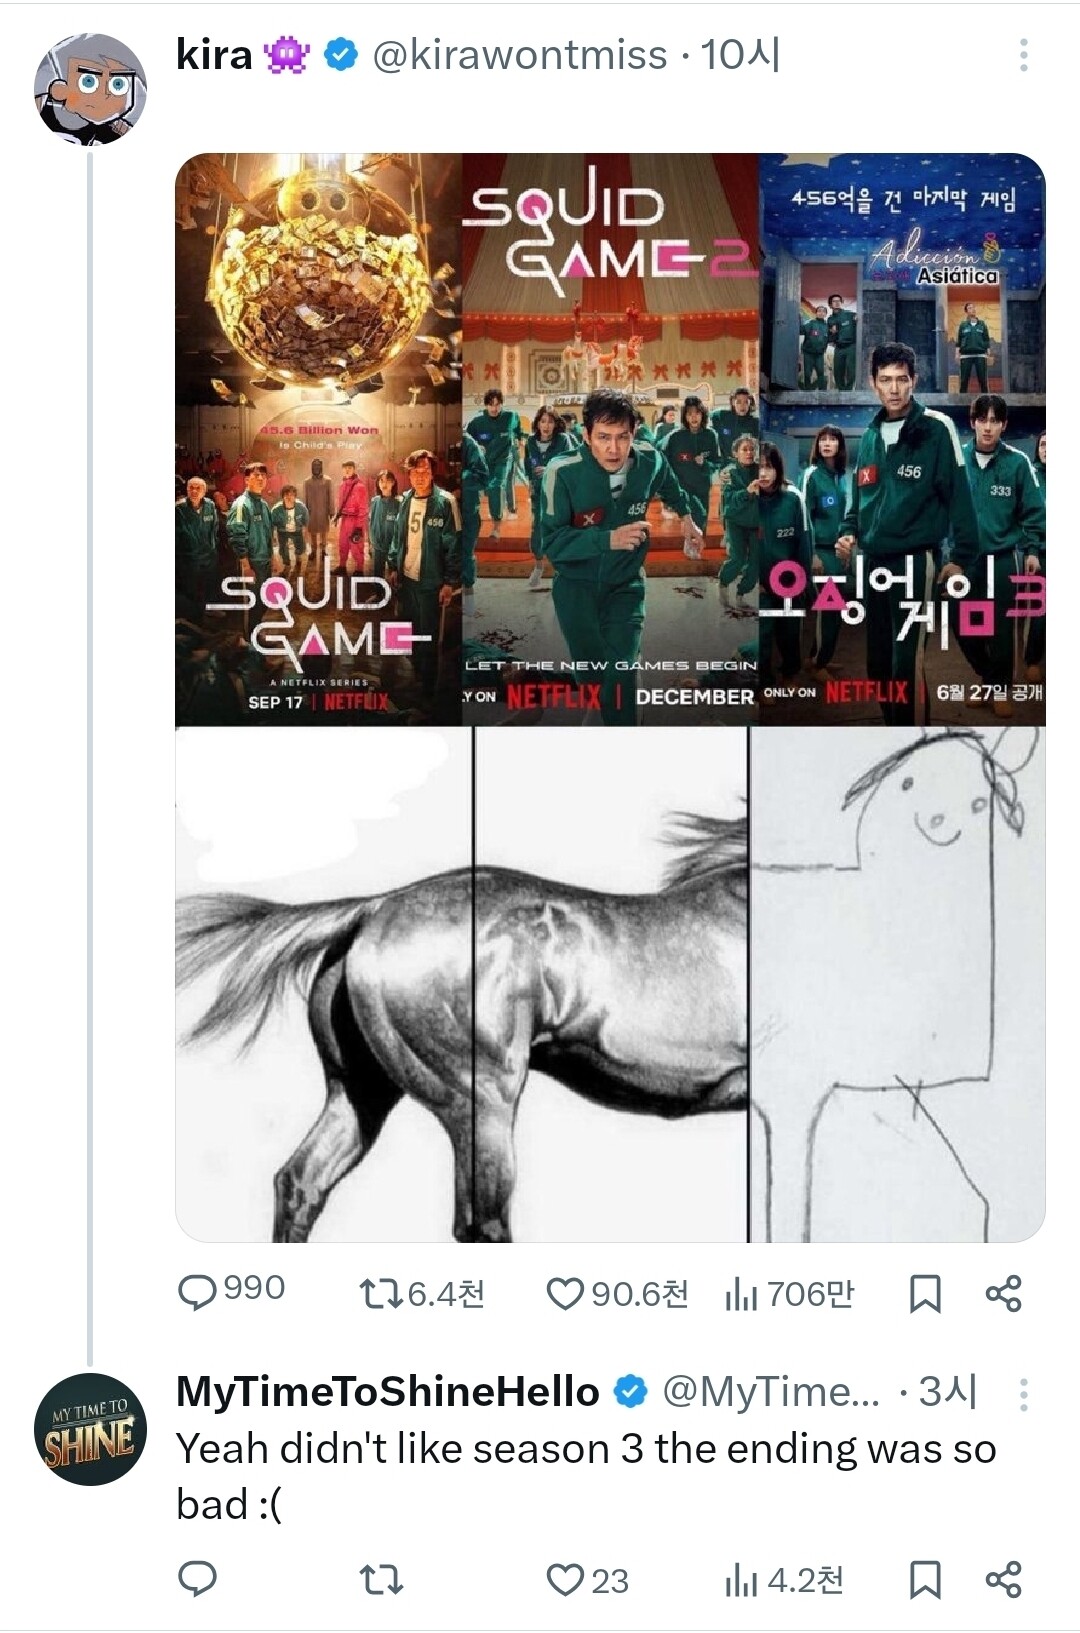Open more options for MyTimeToShineHello's reply
1080x1633 pixels.
click(x=1023, y=1393)
